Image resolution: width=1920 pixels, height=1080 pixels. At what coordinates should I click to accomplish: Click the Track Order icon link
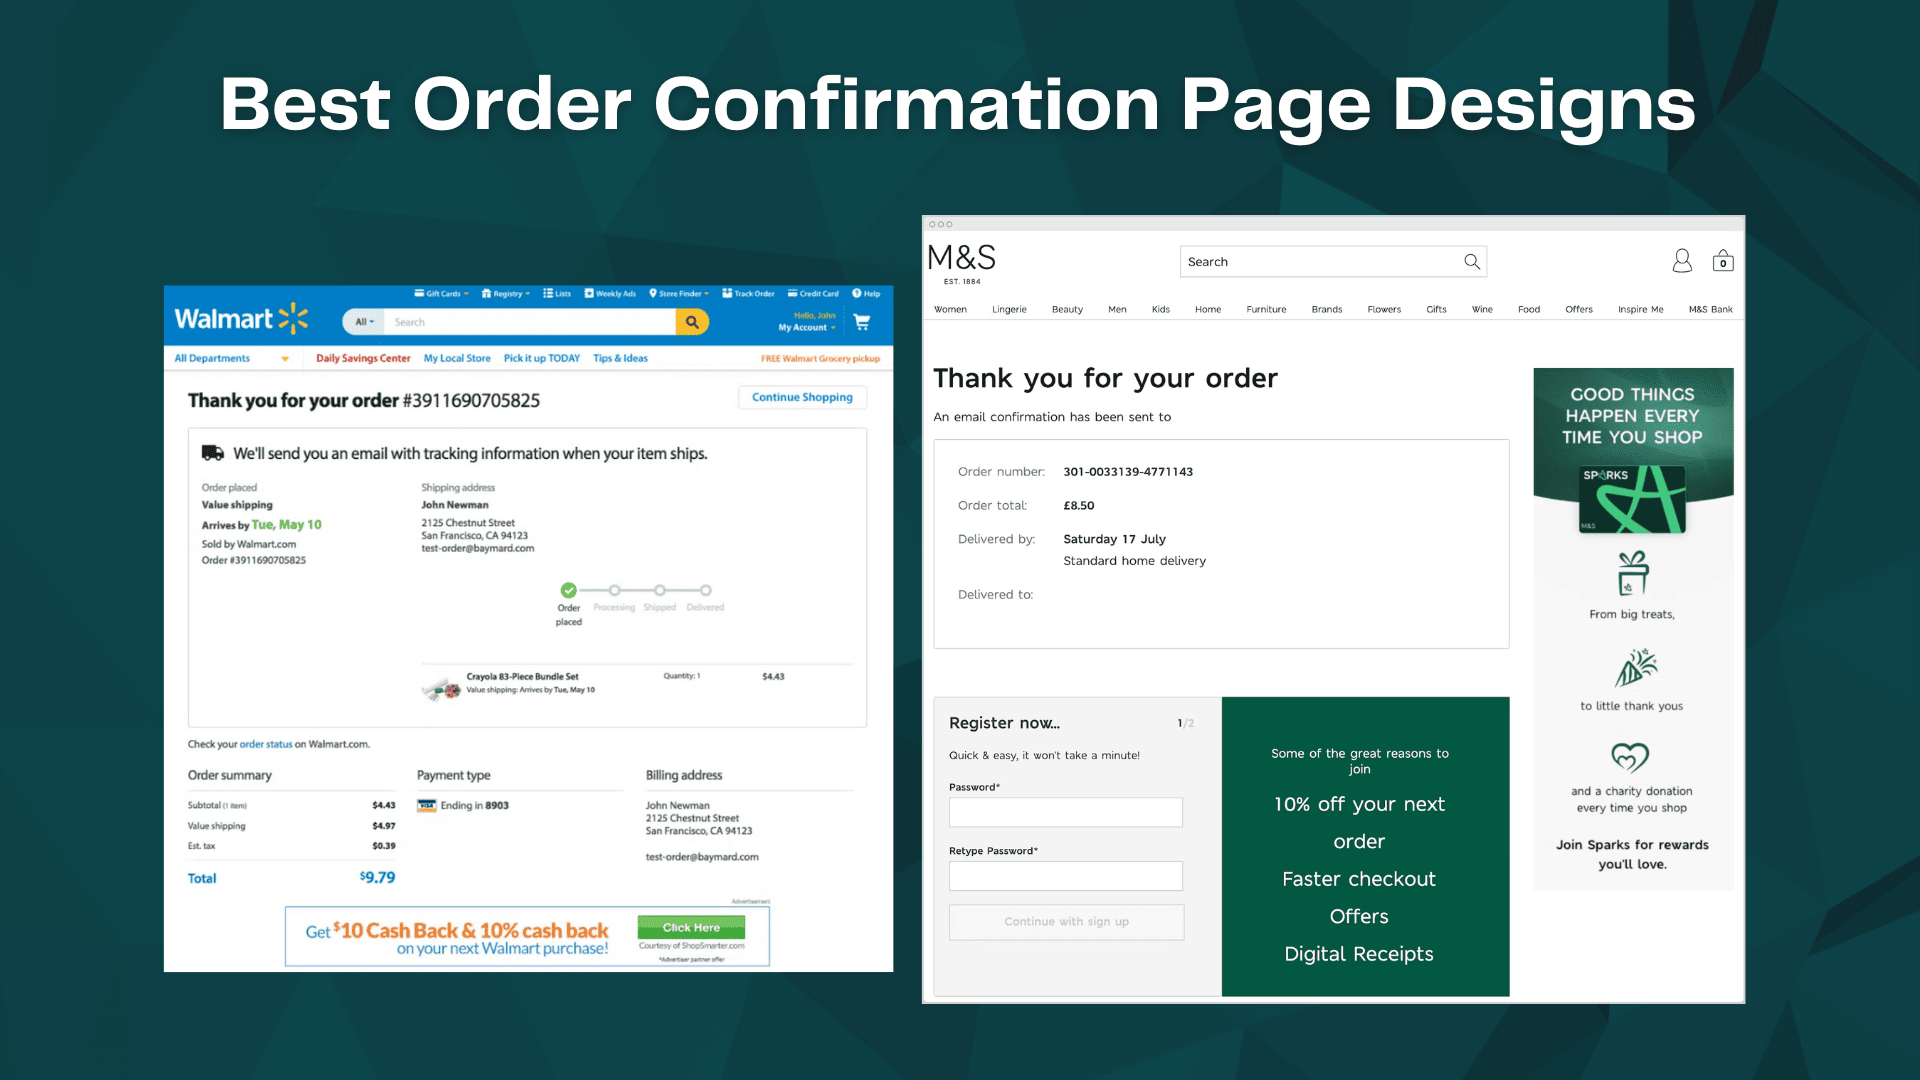(748, 294)
